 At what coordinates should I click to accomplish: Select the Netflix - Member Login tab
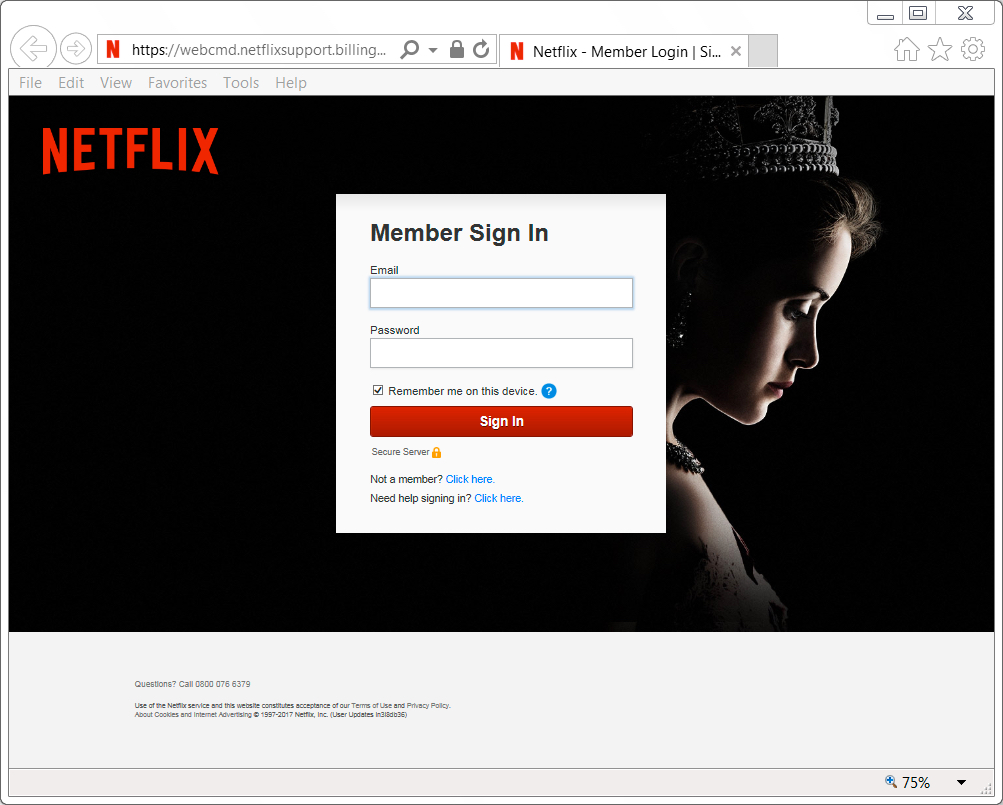[x=622, y=51]
